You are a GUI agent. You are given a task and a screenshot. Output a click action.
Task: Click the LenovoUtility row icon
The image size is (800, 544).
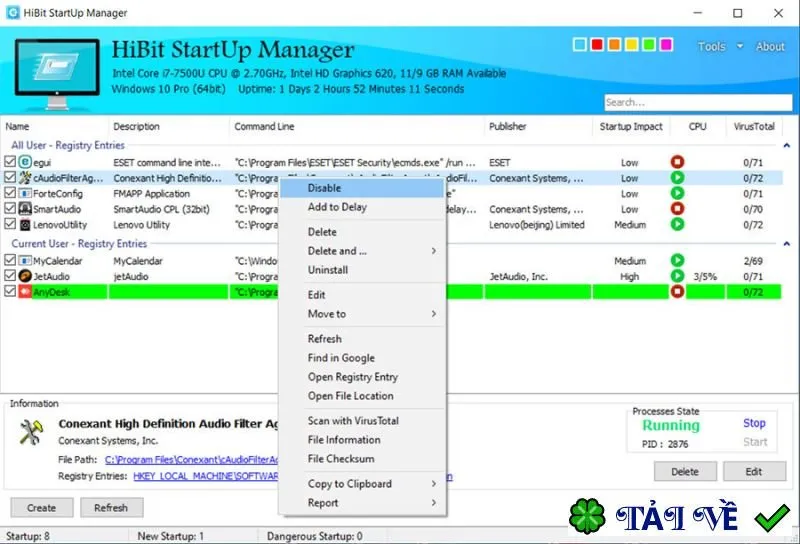coord(25,225)
